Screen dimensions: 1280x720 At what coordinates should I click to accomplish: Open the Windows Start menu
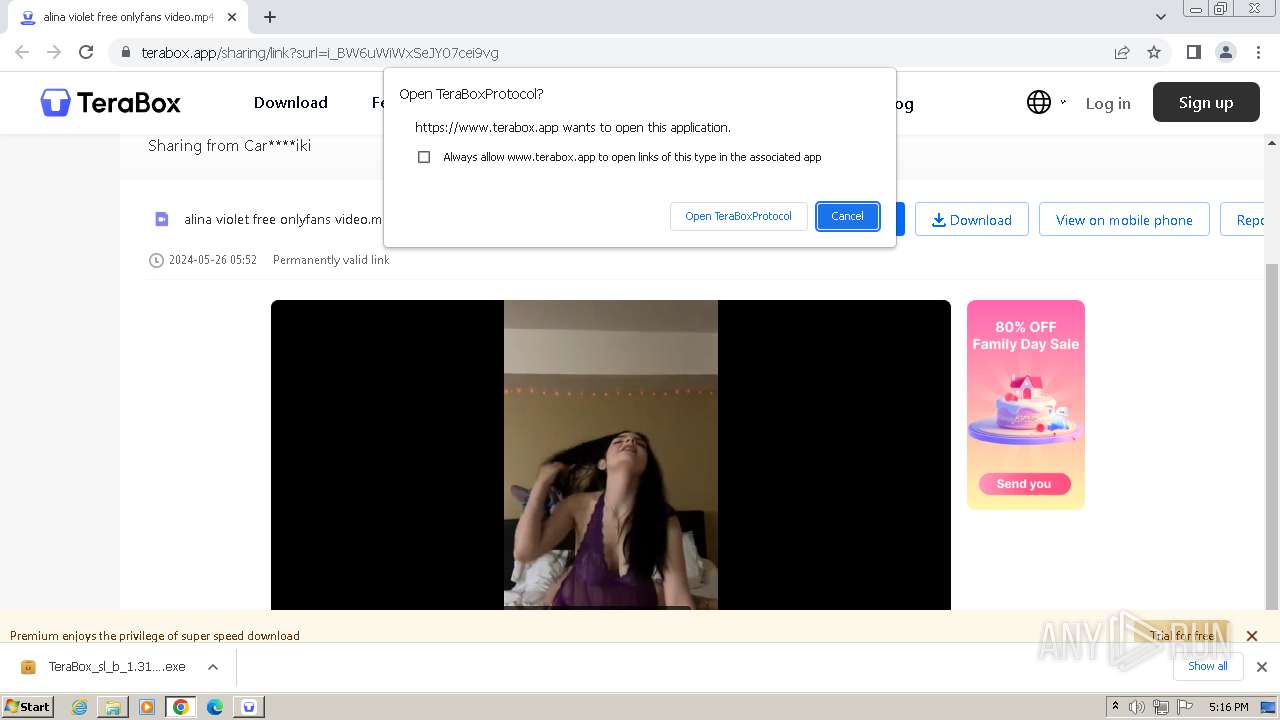pyautogui.click(x=27, y=706)
